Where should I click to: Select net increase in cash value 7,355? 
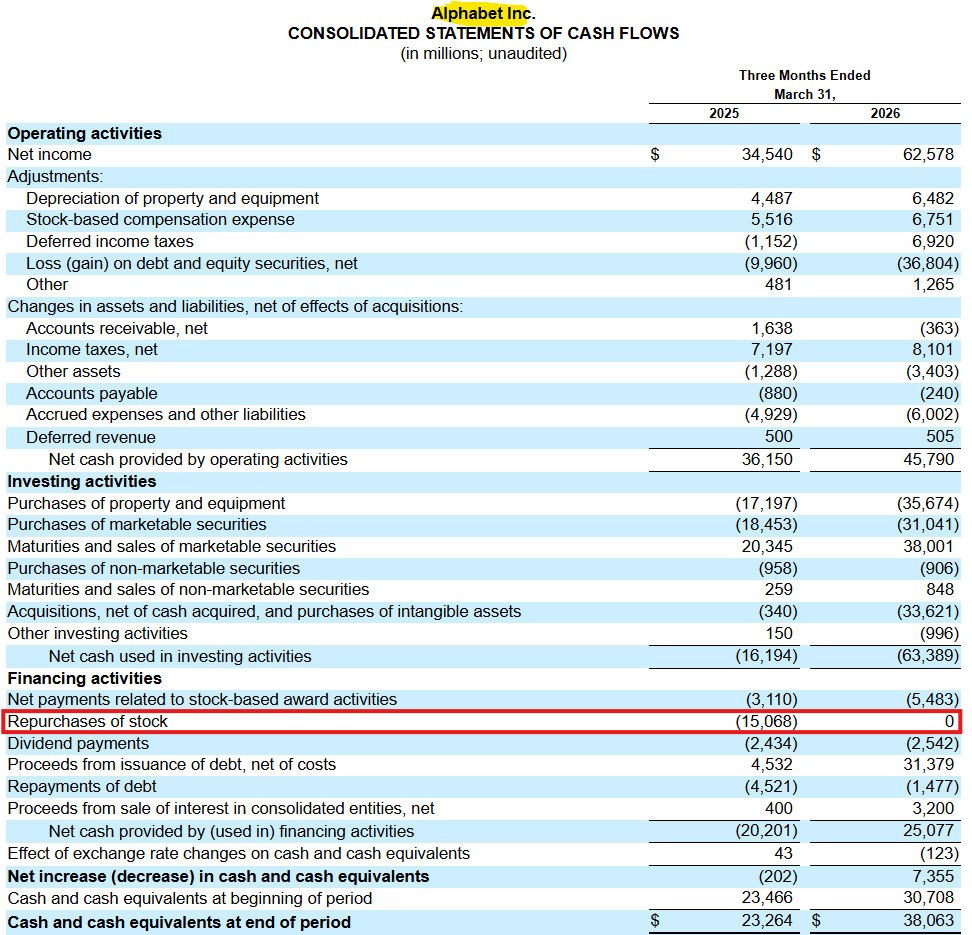(933, 877)
